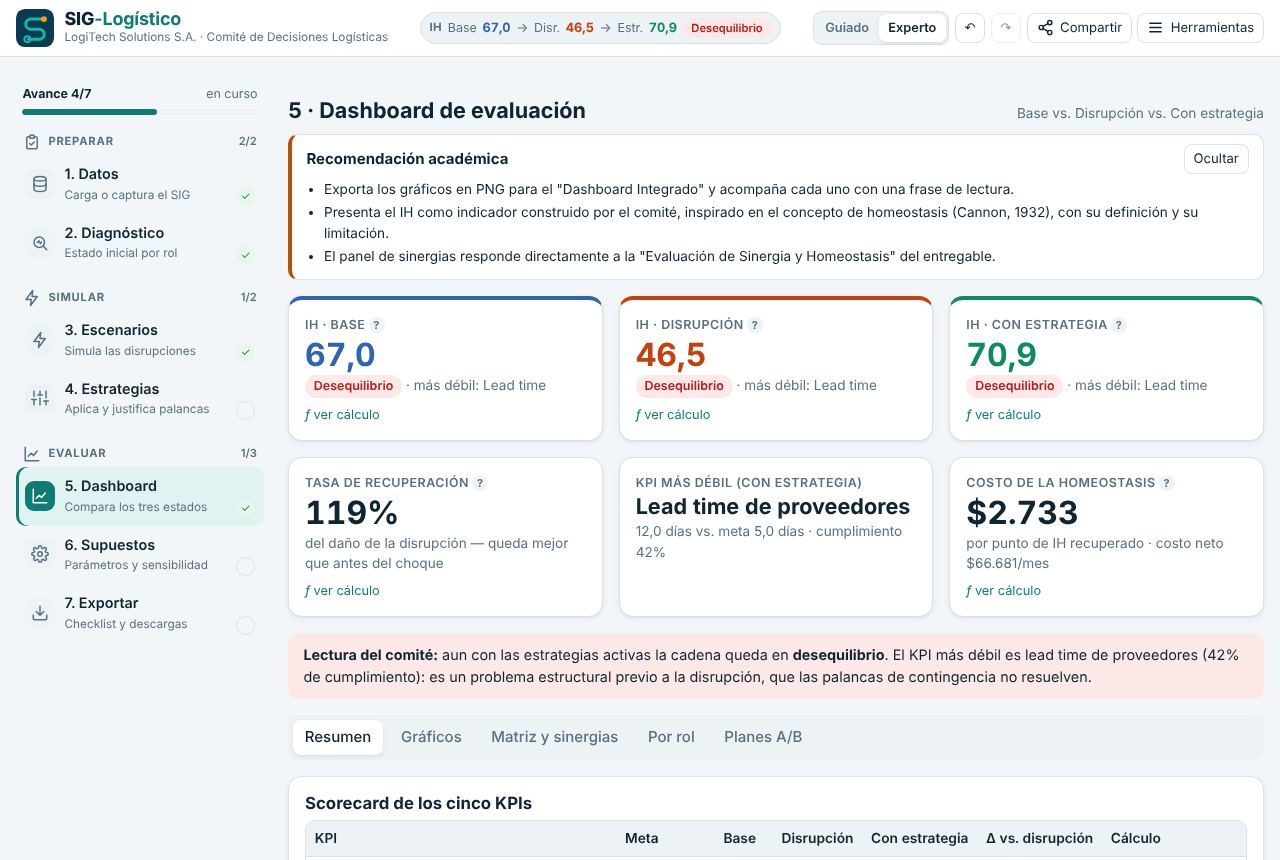Click the SIG-Logístico app logo icon
Image resolution: width=1280 pixels, height=860 pixels.
(35, 28)
